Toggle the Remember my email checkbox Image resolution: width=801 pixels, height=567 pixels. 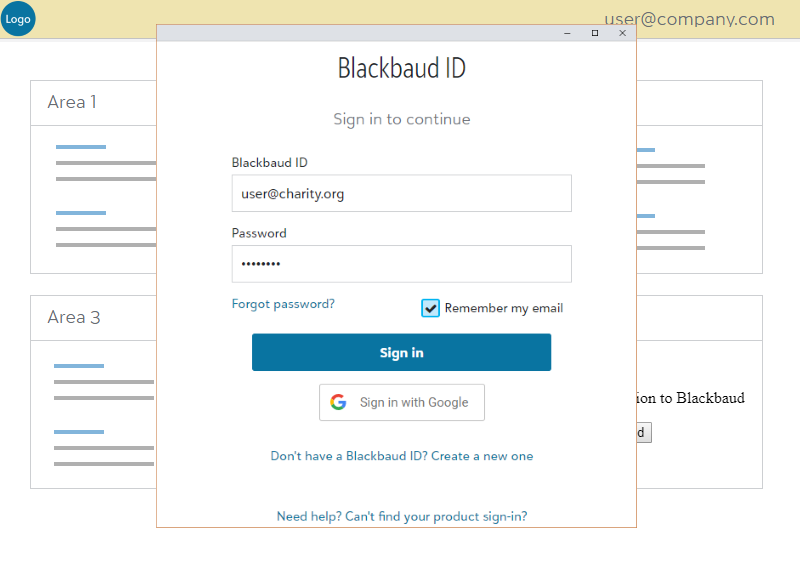[x=431, y=308]
